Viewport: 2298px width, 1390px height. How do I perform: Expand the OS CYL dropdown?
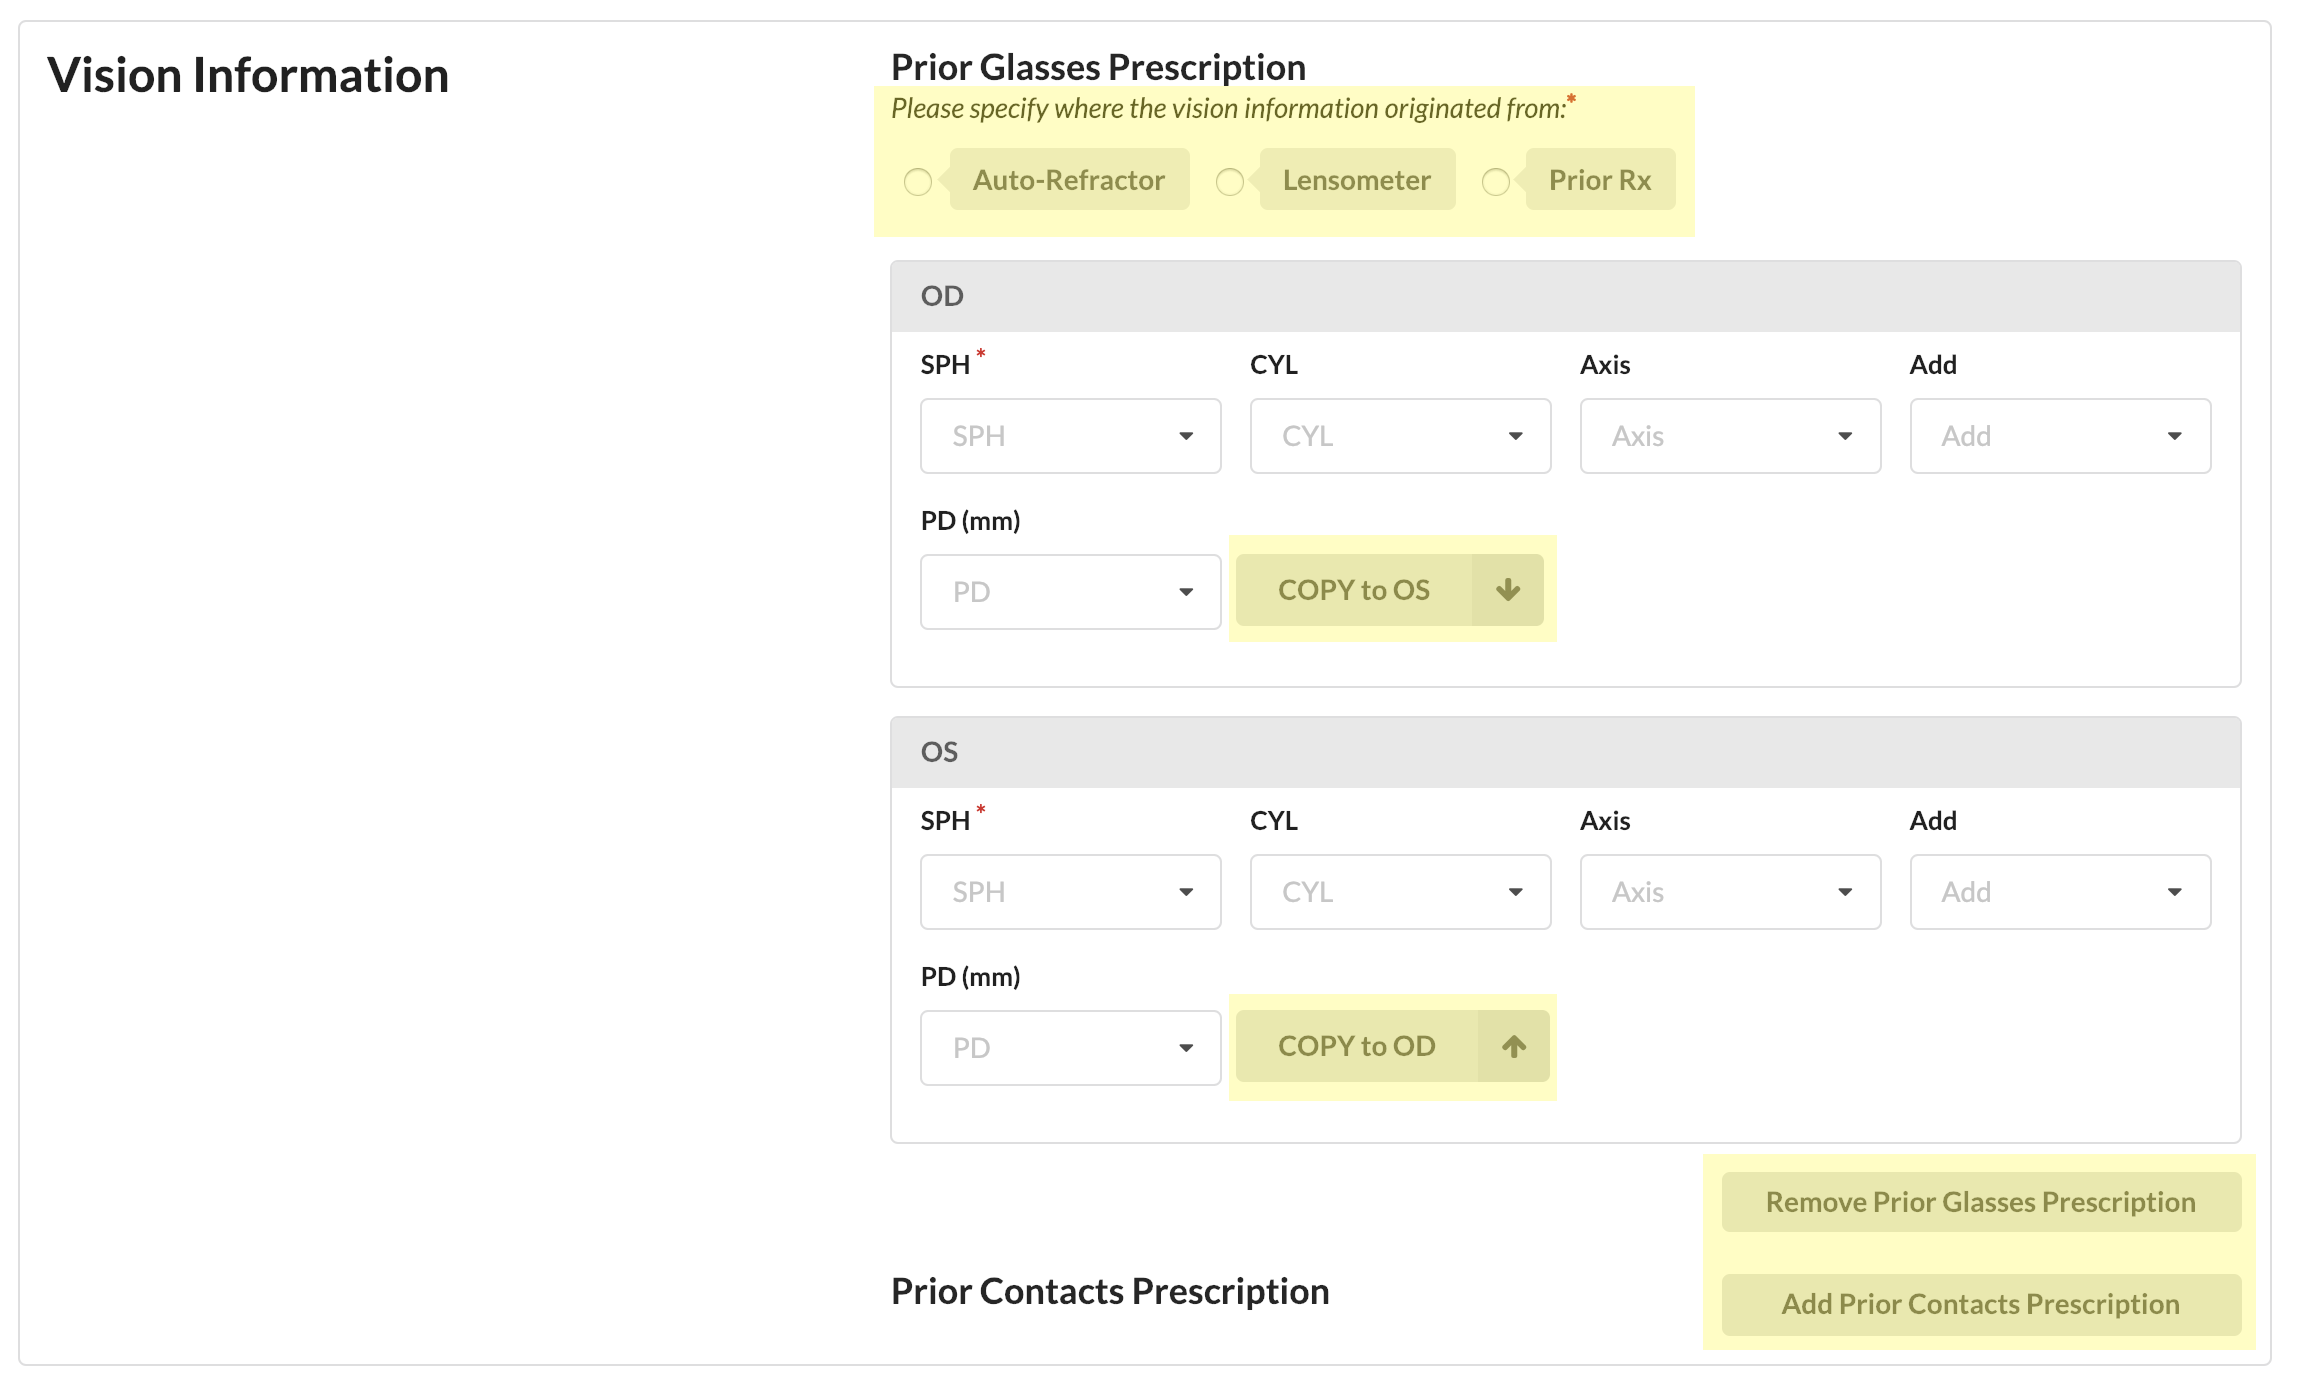[1400, 892]
